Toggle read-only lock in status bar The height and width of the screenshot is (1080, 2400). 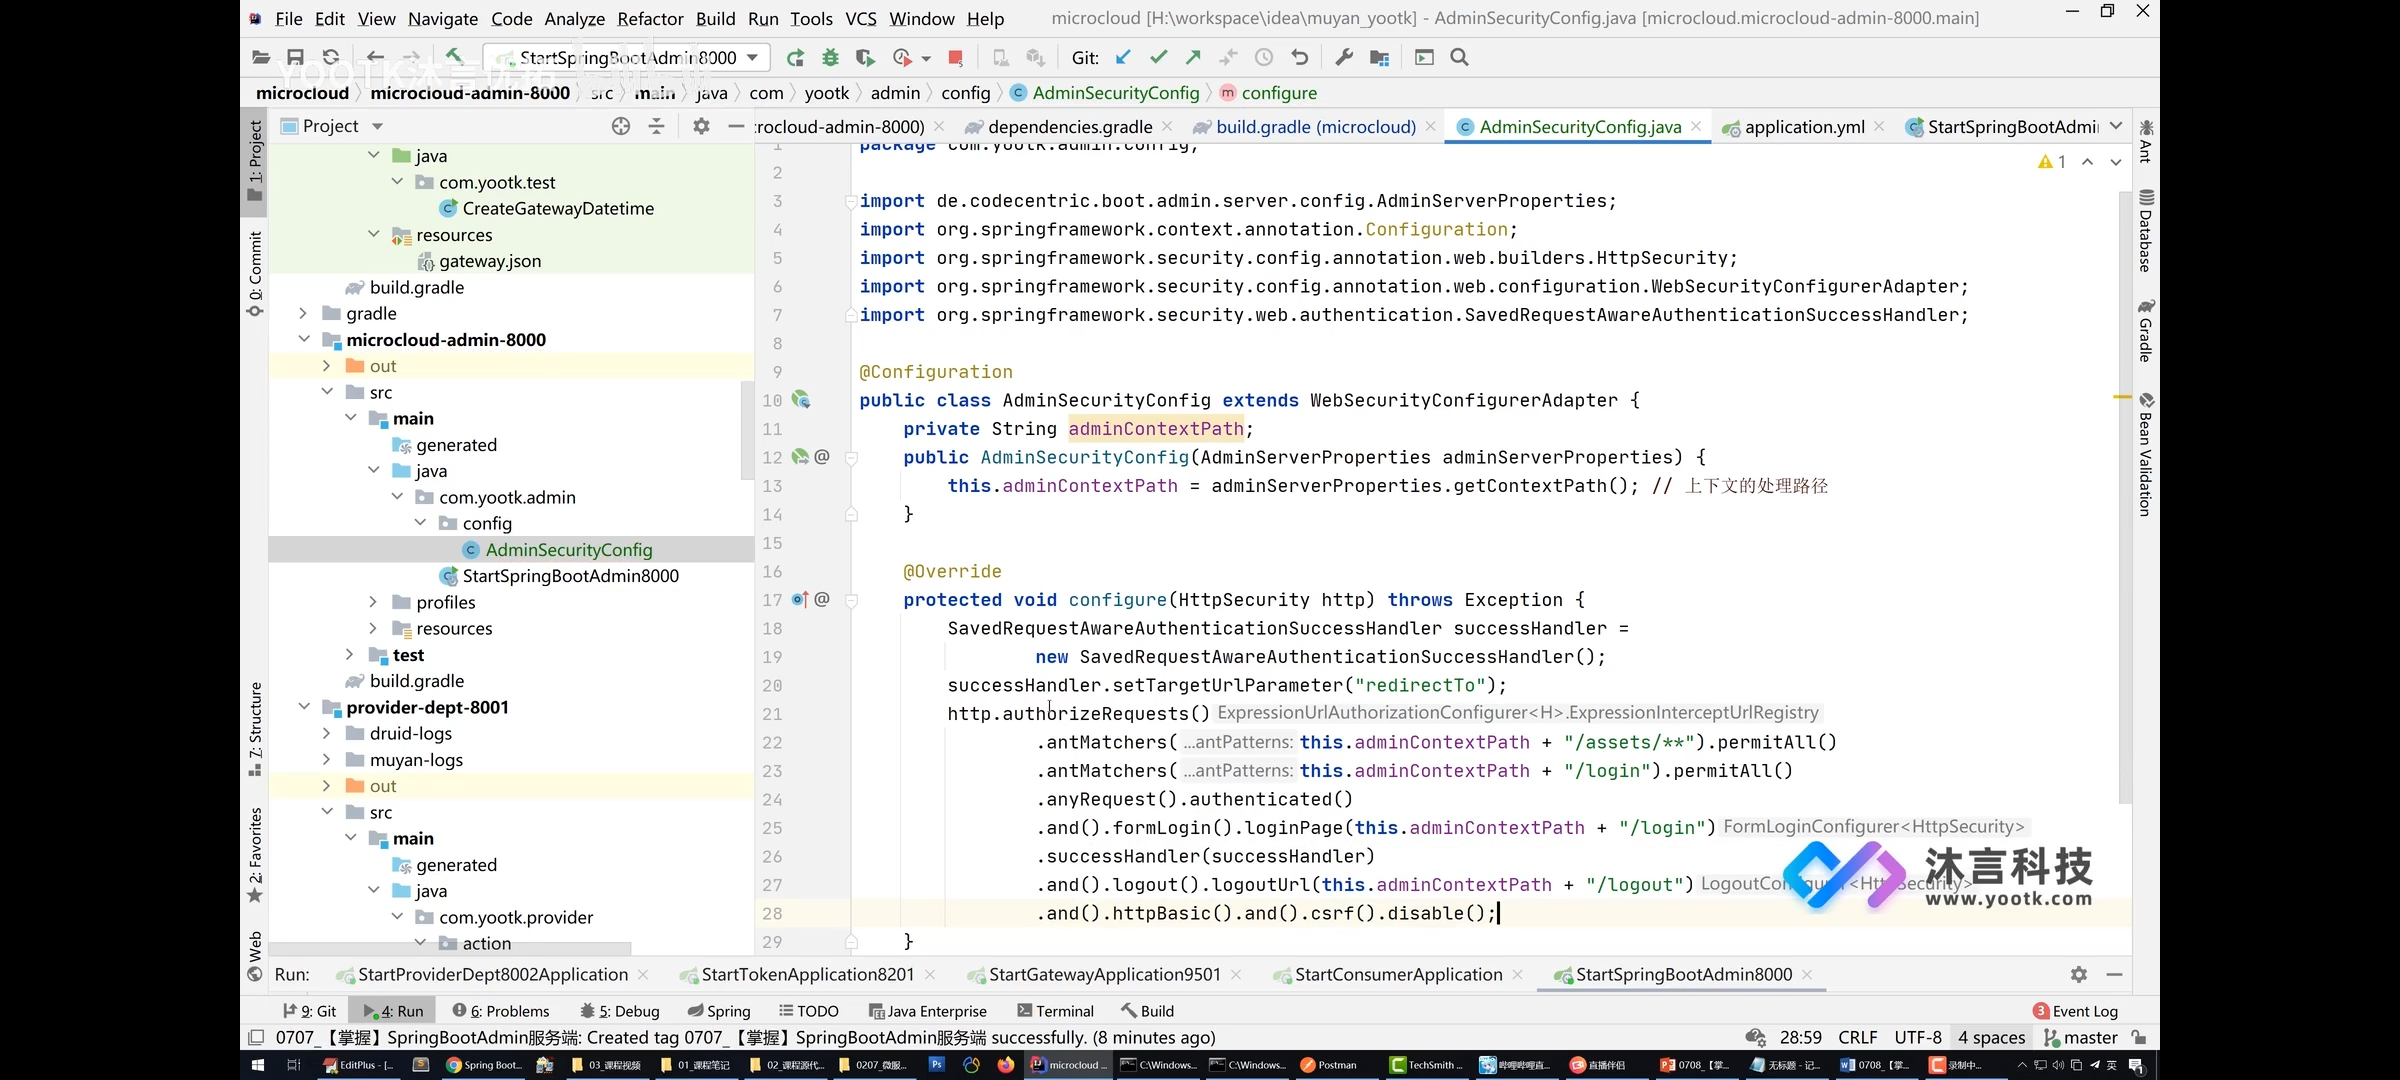tap(2138, 1037)
